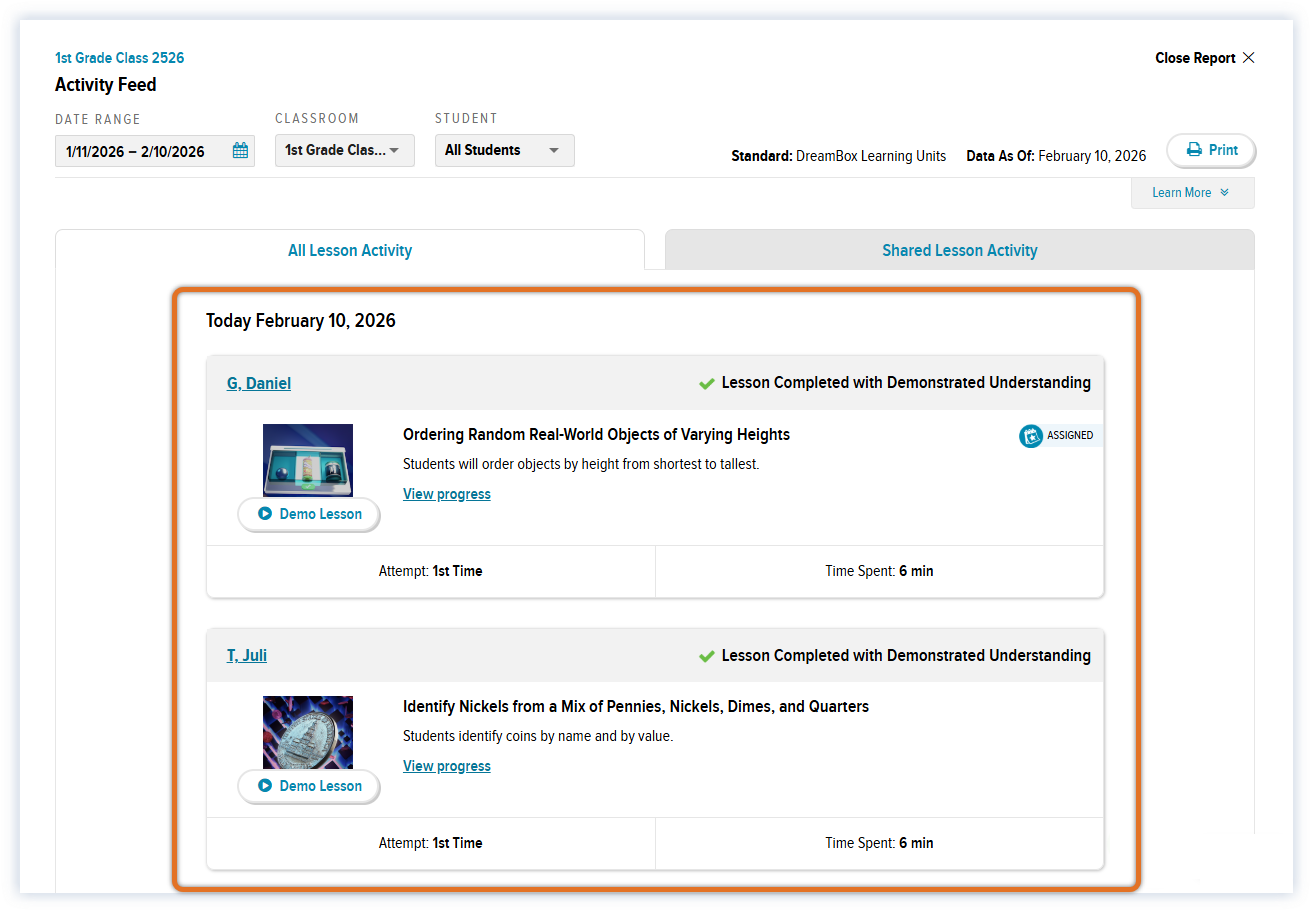
Task: Play Demo Lesson for Identify Nickels
Action: pos(309,786)
